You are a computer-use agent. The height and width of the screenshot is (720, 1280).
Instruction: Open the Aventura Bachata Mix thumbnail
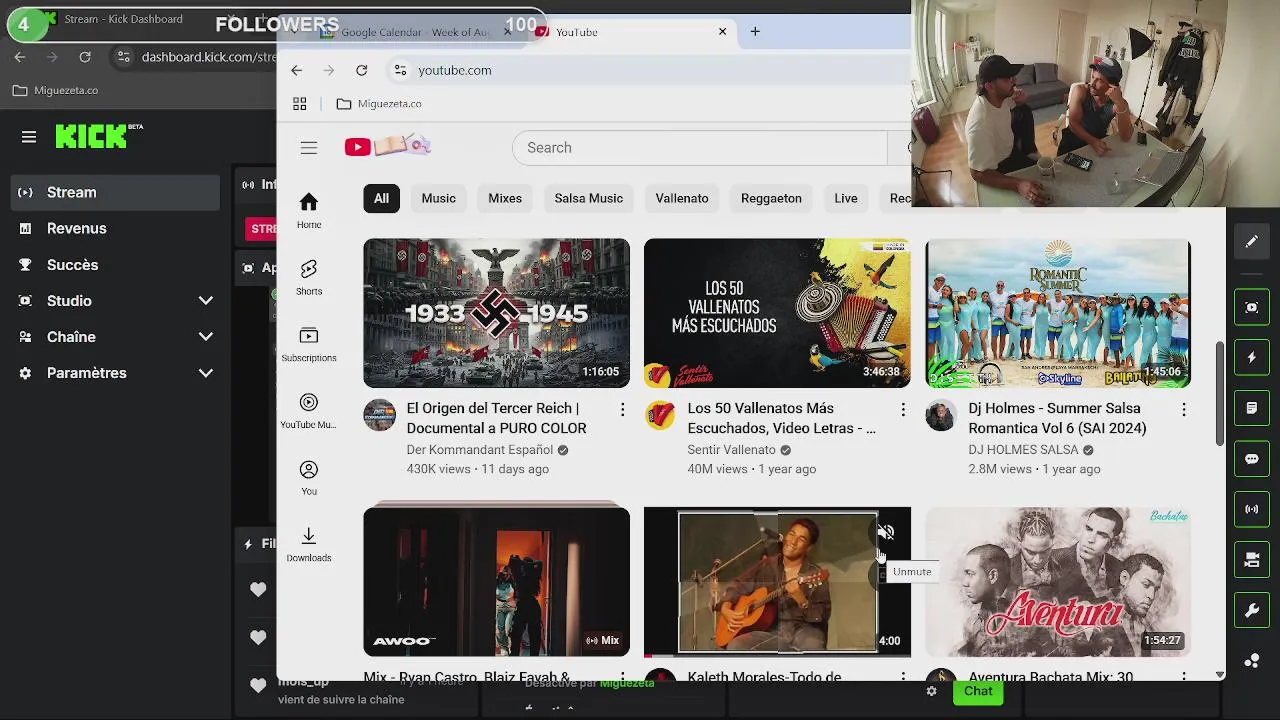(x=1058, y=582)
